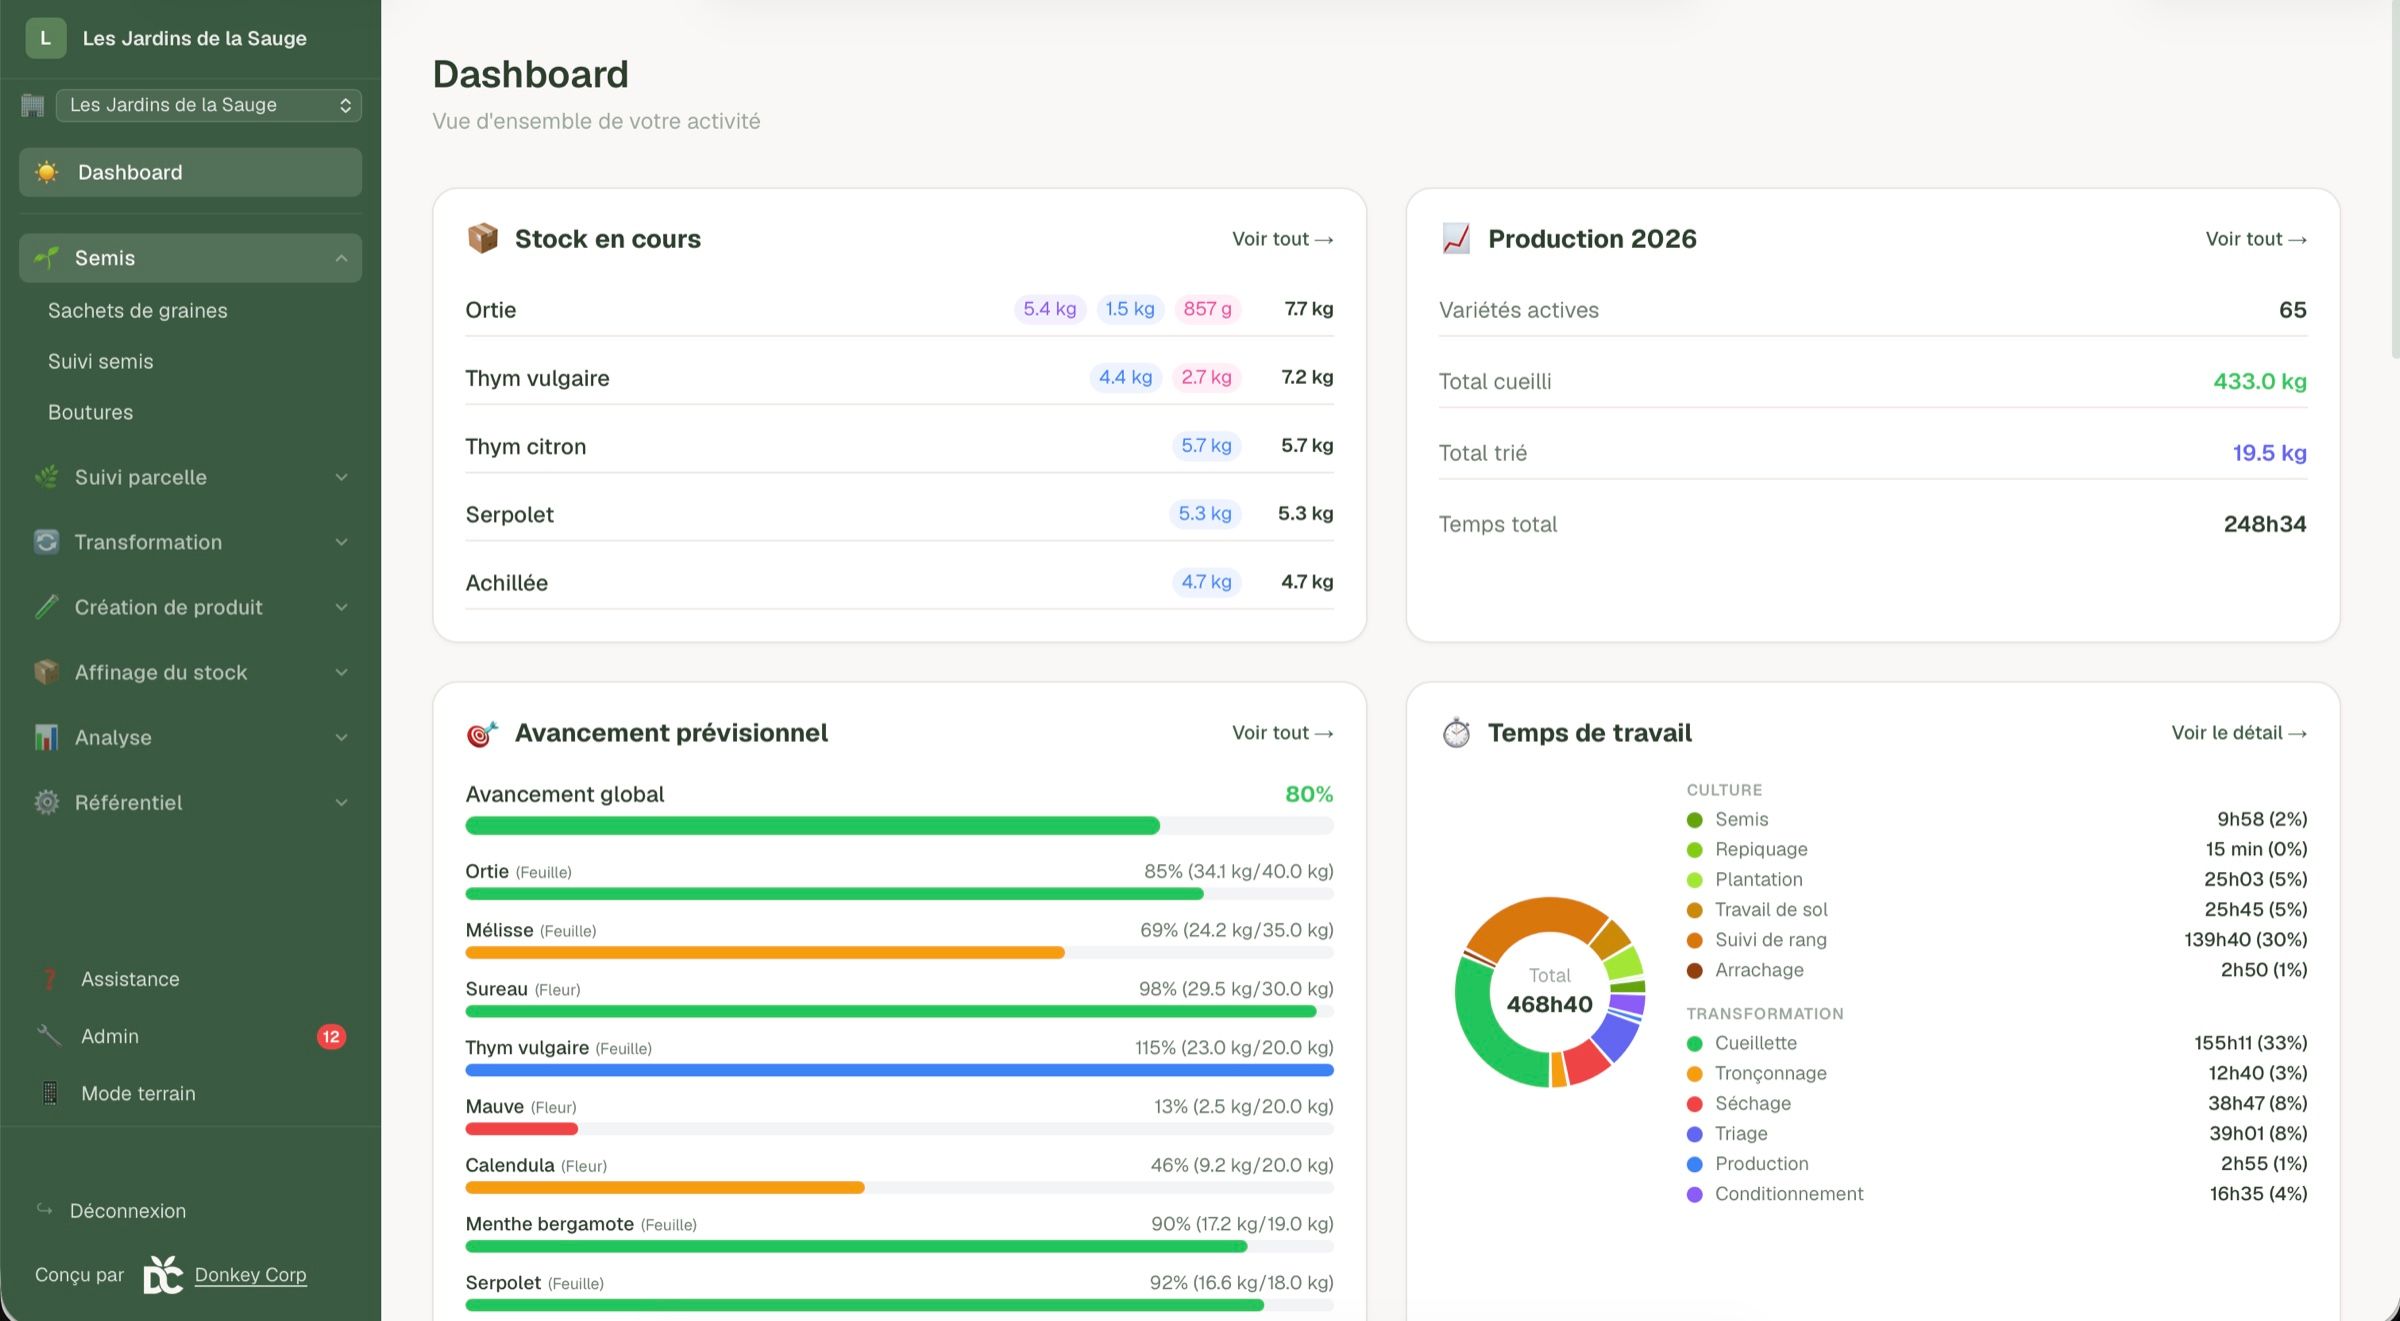Image resolution: width=2400 pixels, height=1321 pixels.
Task: Click the logout arrow icon beside Déconnexion
Action: (x=45, y=1210)
